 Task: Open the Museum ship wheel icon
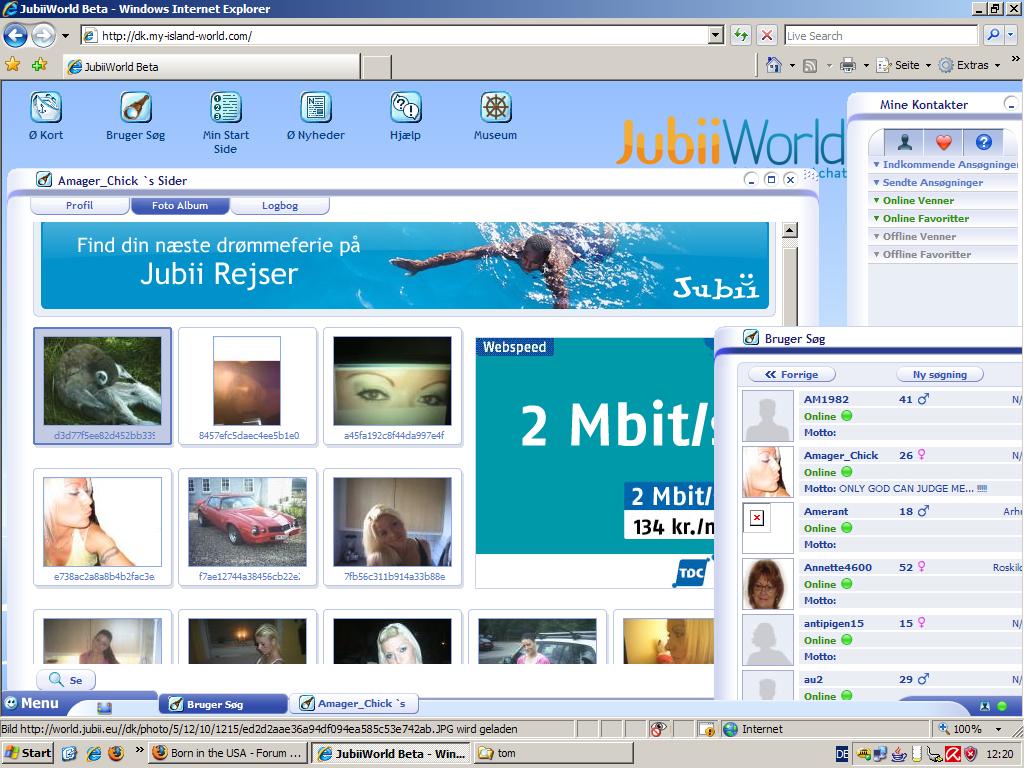coord(496,107)
